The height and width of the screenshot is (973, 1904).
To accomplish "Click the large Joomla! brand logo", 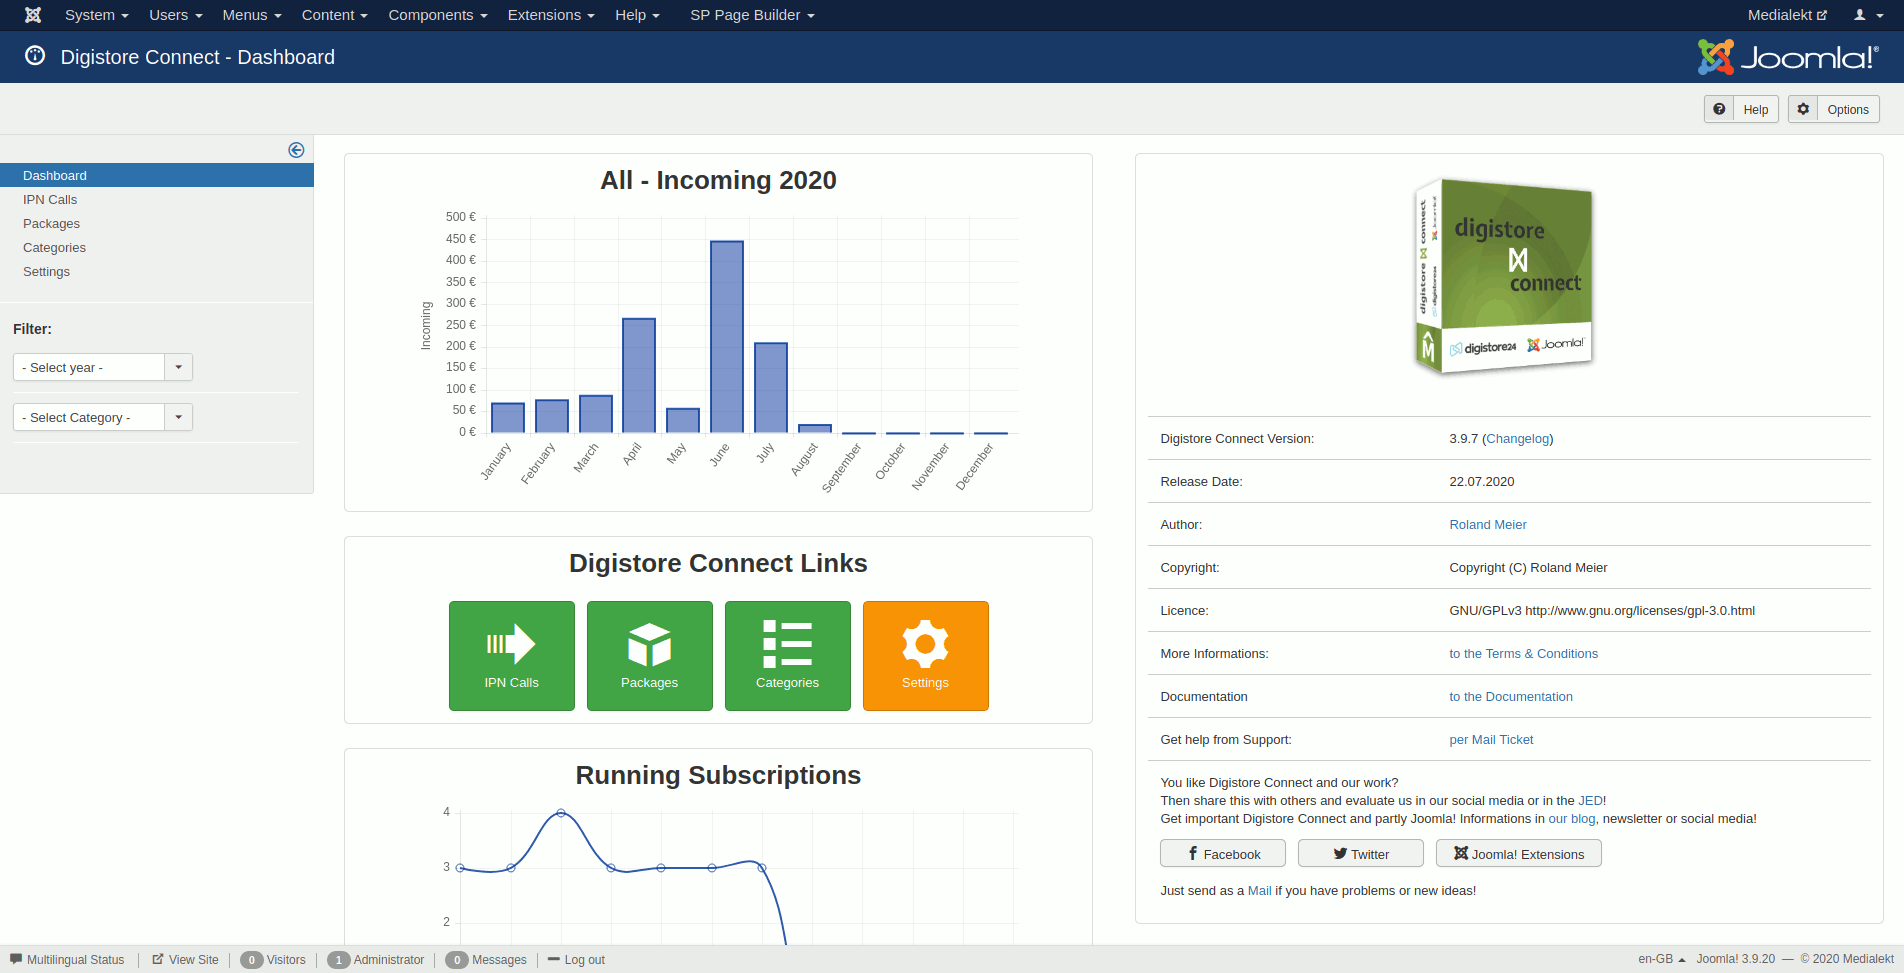I will point(1788,57).
